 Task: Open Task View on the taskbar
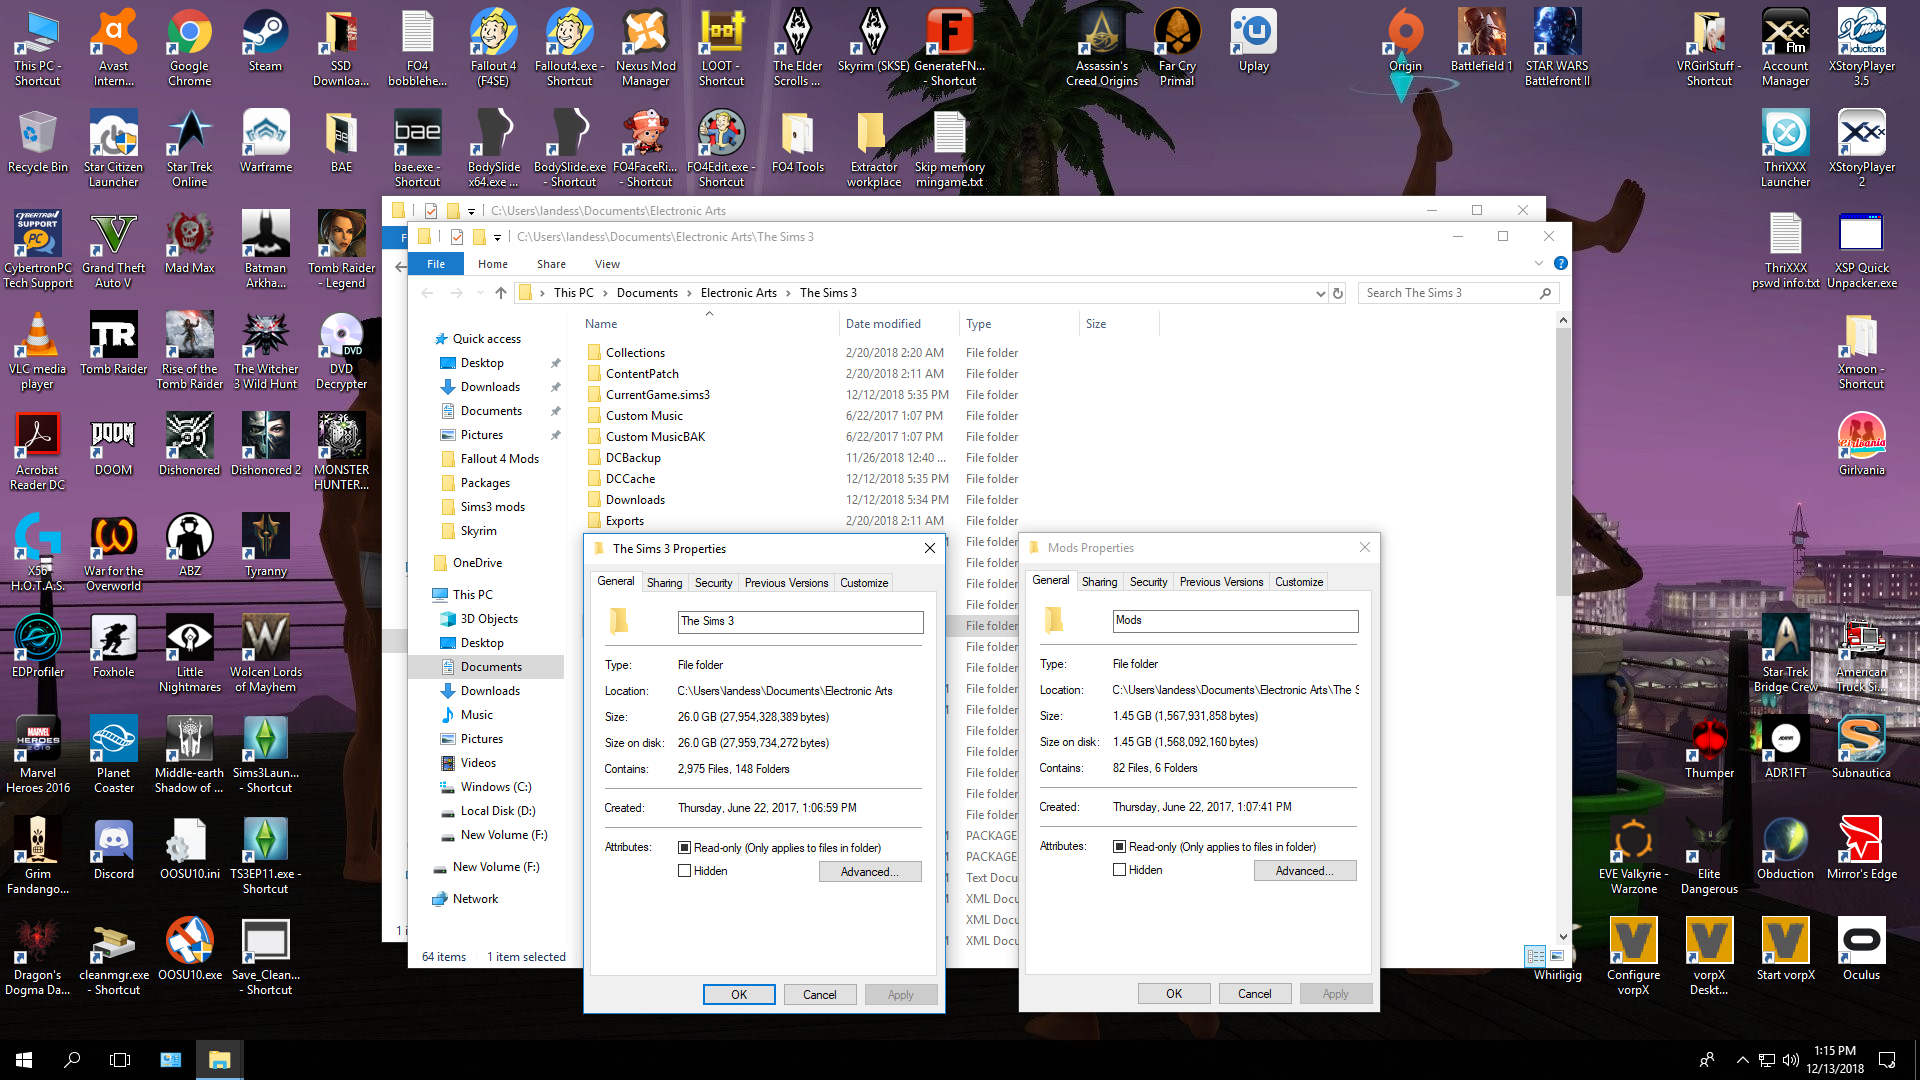tap(120, 1060)
